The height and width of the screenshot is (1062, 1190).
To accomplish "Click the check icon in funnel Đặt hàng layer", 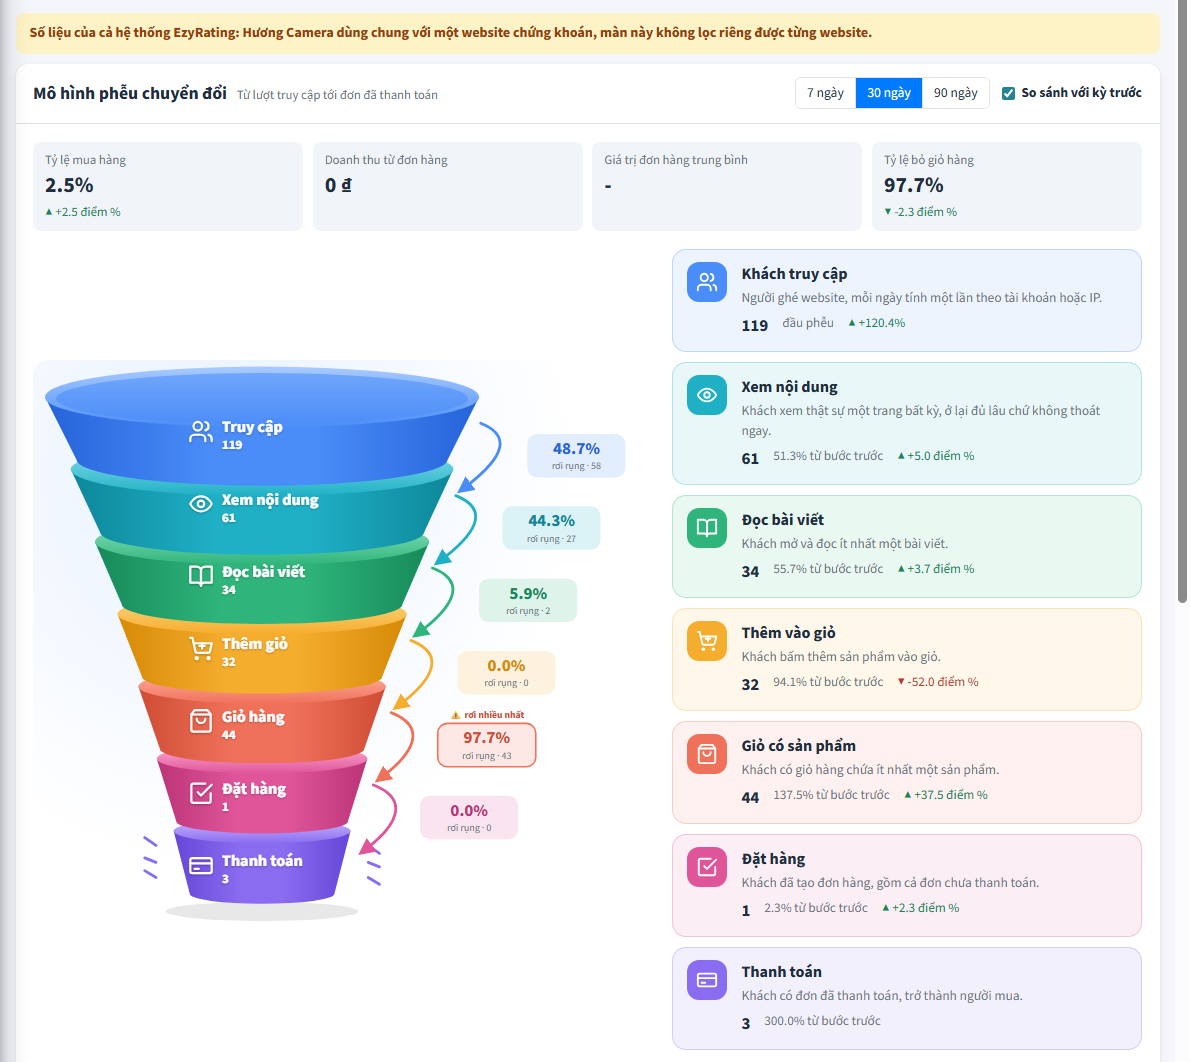I will [200, 793].
